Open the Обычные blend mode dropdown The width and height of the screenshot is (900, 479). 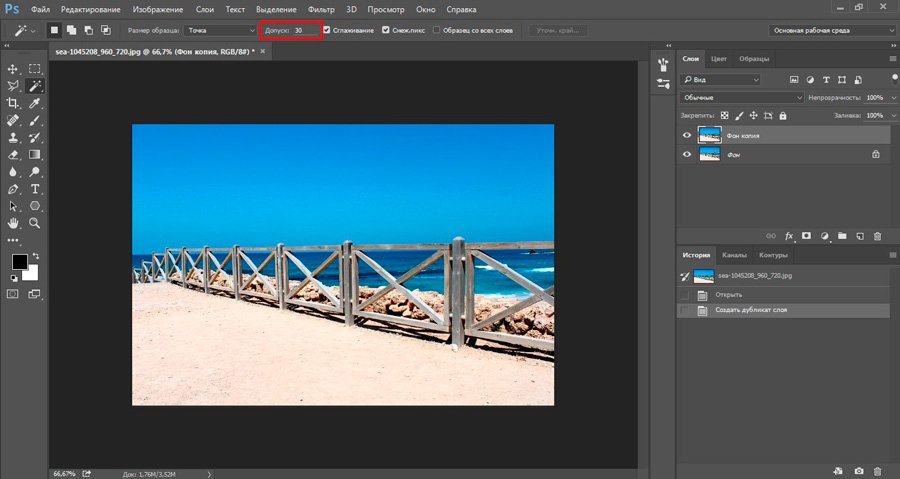(x=741, y=98)
